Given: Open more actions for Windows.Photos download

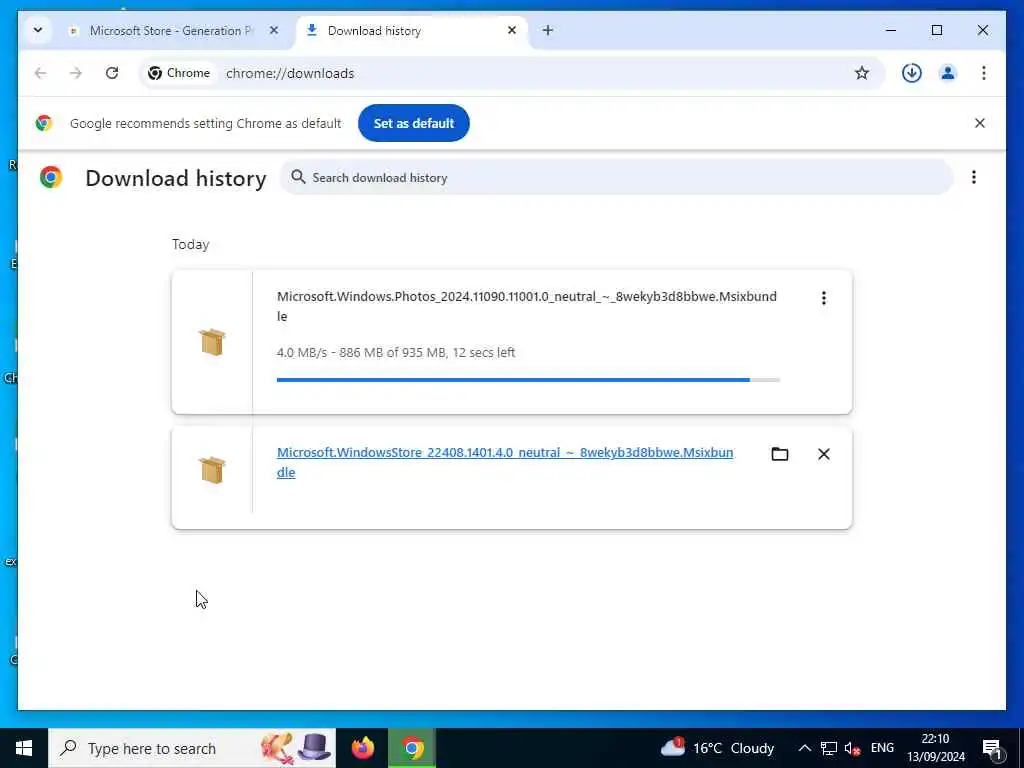Looking at the screenshot, I should [x=824, y=298].
